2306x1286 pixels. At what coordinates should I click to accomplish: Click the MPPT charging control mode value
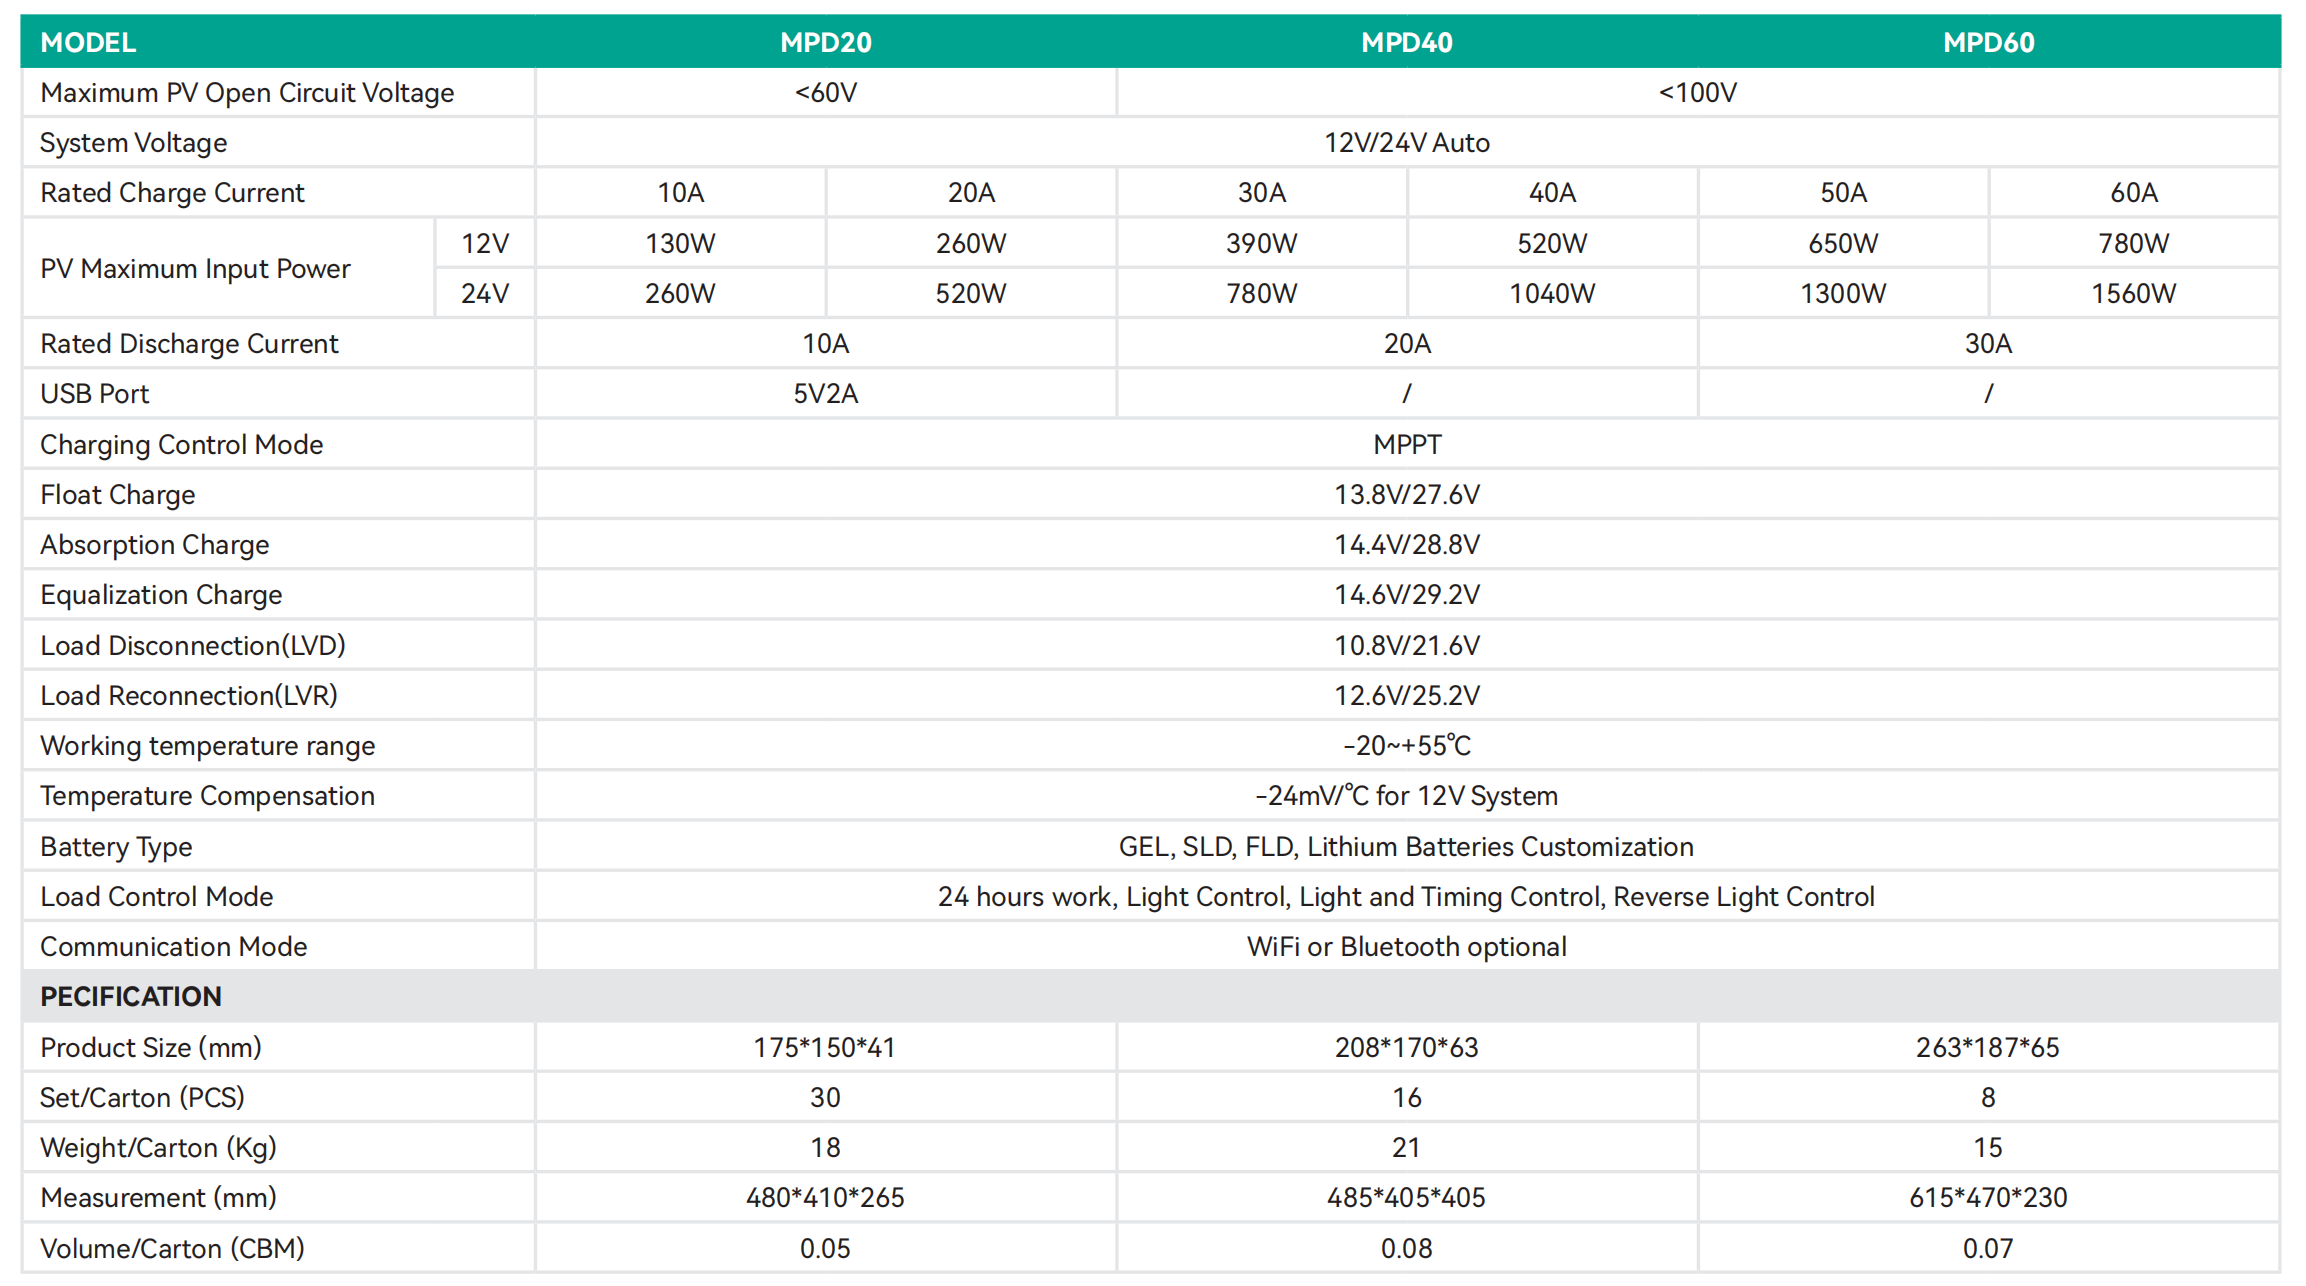pyautogui.click(x=1406, y=445)
